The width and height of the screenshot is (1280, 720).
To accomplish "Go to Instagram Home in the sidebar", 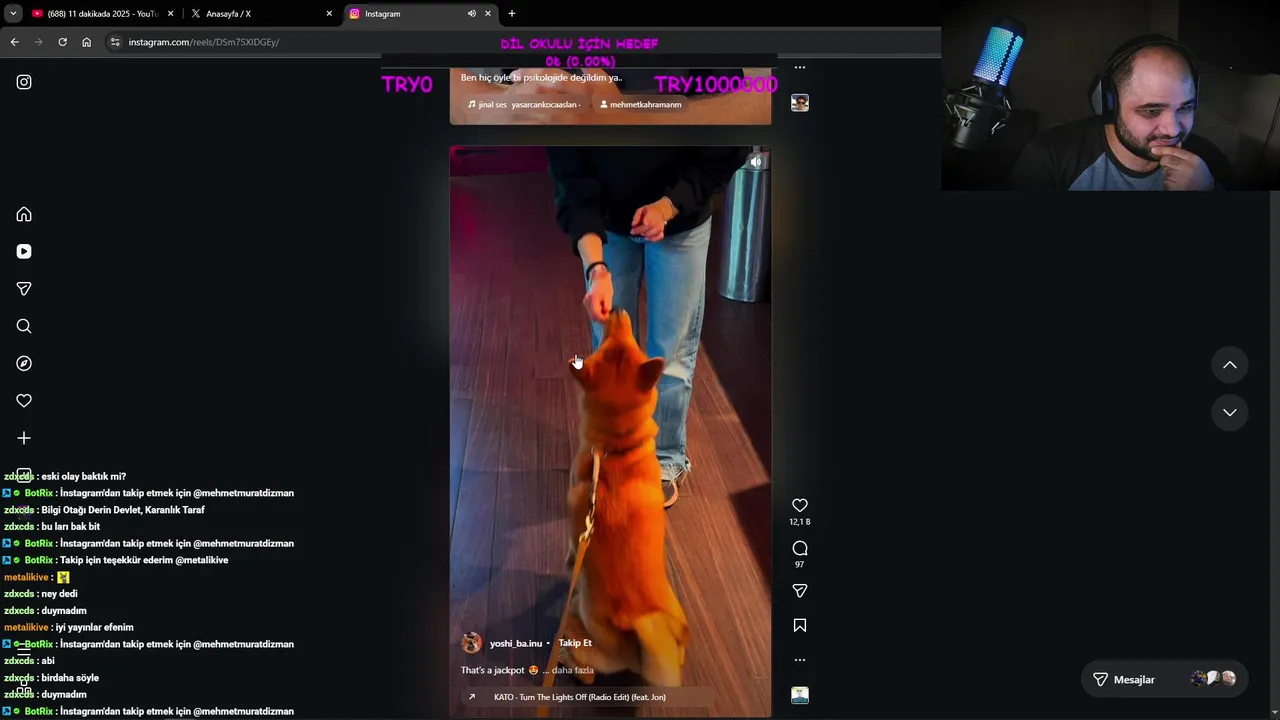I will (x=24, y=214).
